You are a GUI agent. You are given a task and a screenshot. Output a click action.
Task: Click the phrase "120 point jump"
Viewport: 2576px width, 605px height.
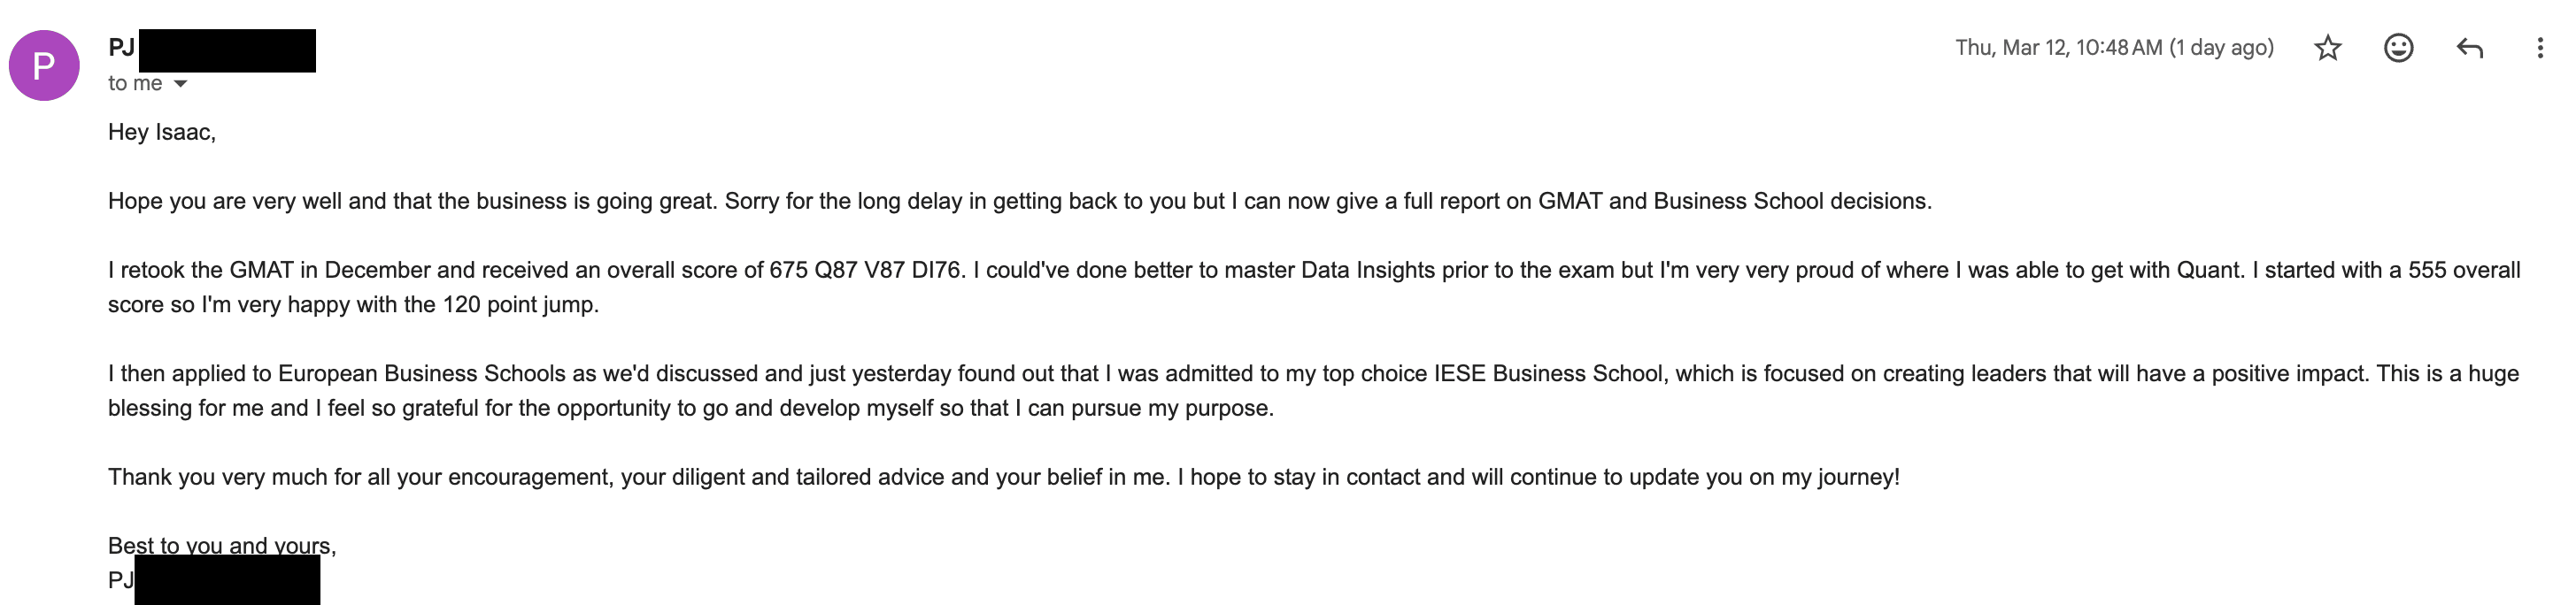(x=519, y=305)
